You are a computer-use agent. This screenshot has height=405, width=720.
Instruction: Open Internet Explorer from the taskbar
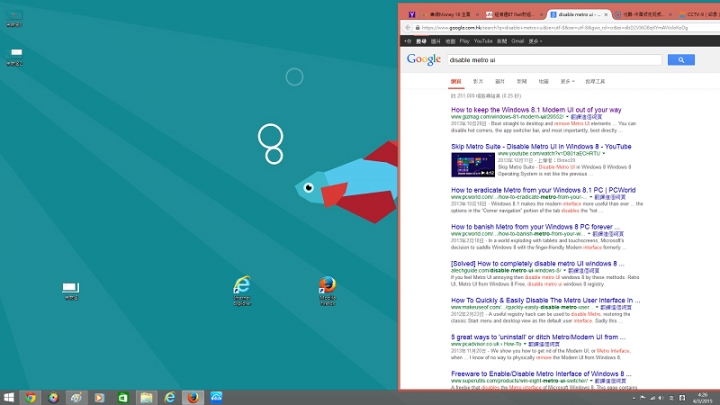tap(169, 397)
